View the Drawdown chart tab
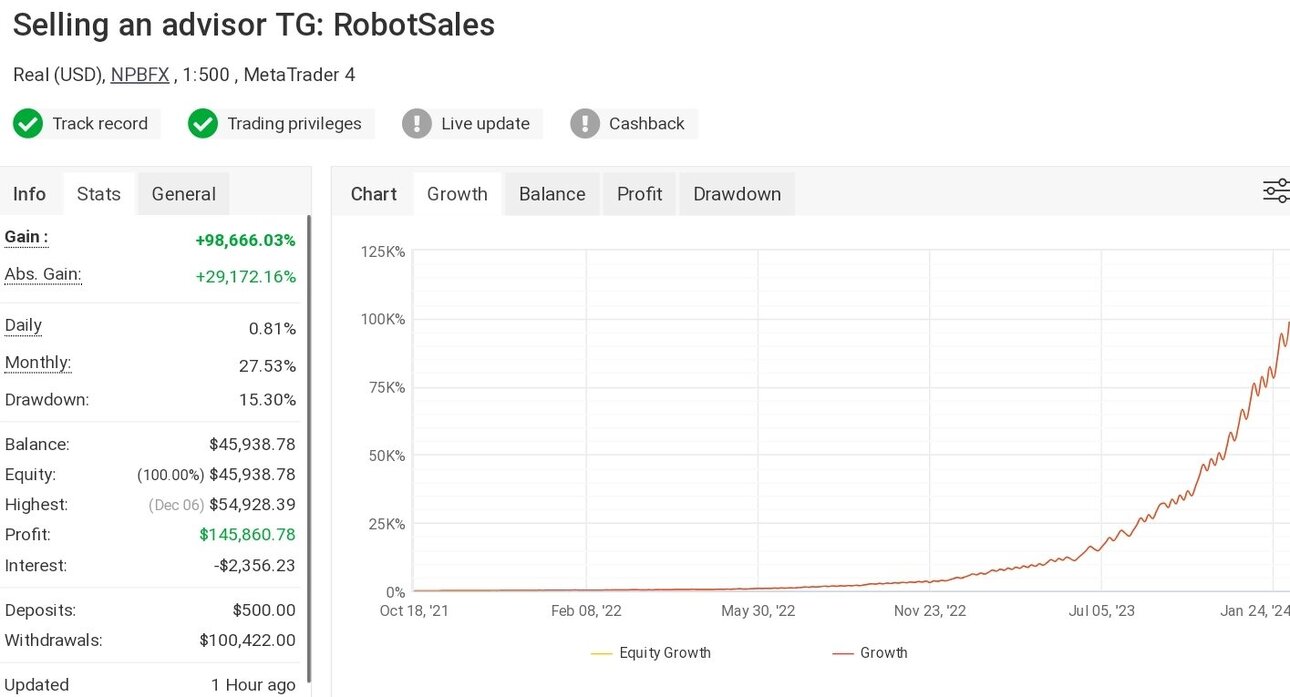 point(737,194)
